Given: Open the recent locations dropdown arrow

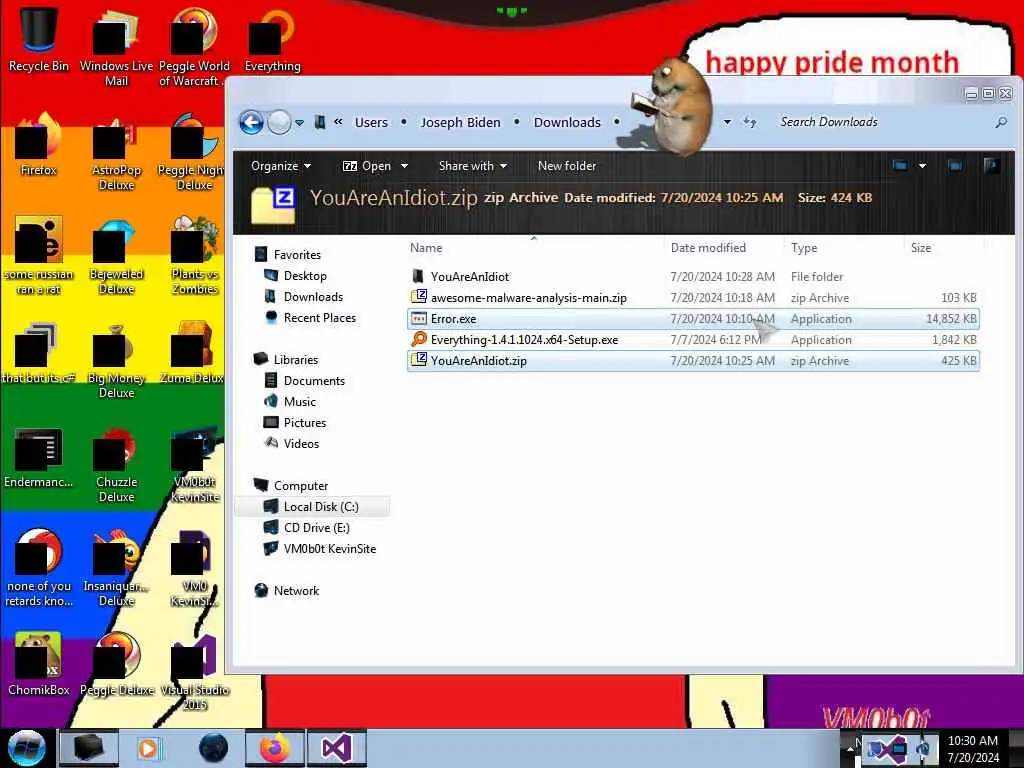Looking at the screenshot, I should click(299, 123).
